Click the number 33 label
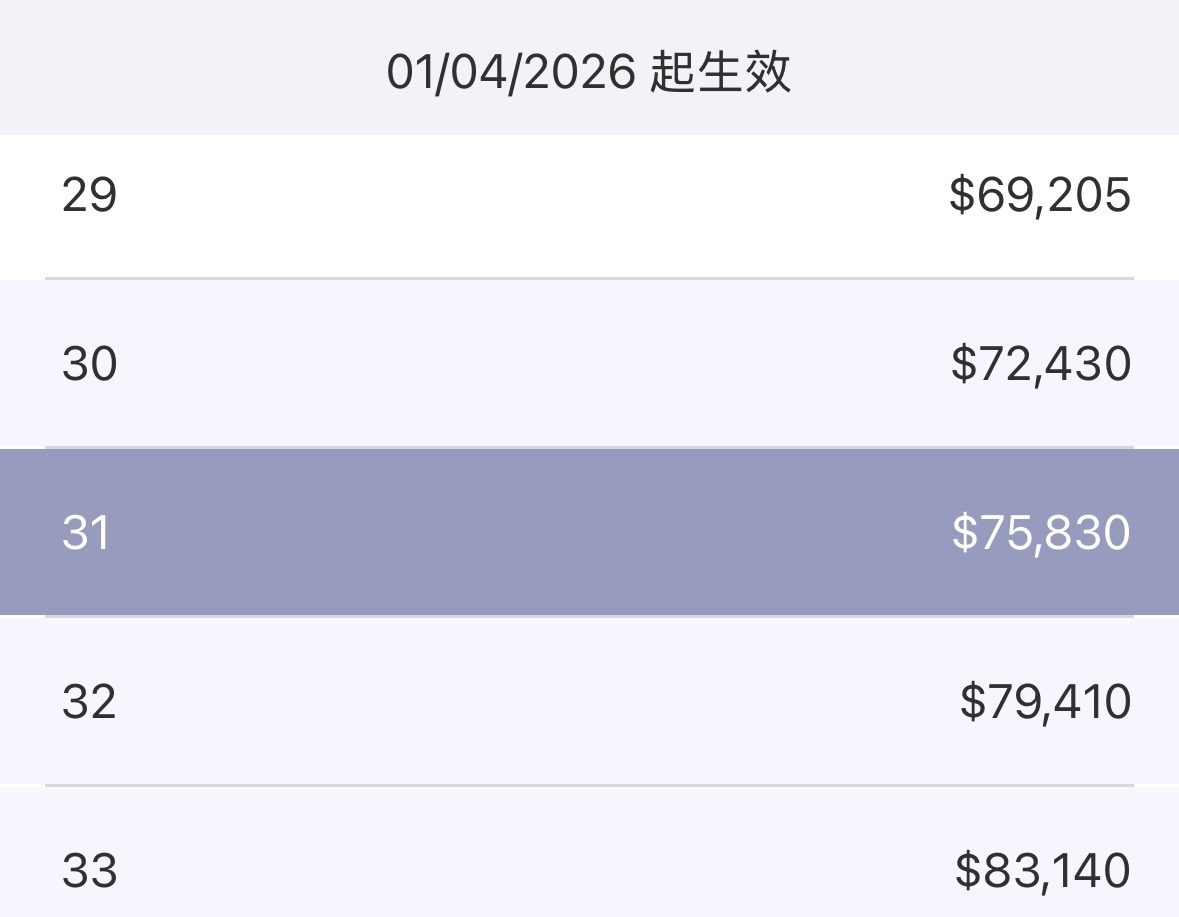1179x917 pixels. pyautogui.click(x=89, y=871)
